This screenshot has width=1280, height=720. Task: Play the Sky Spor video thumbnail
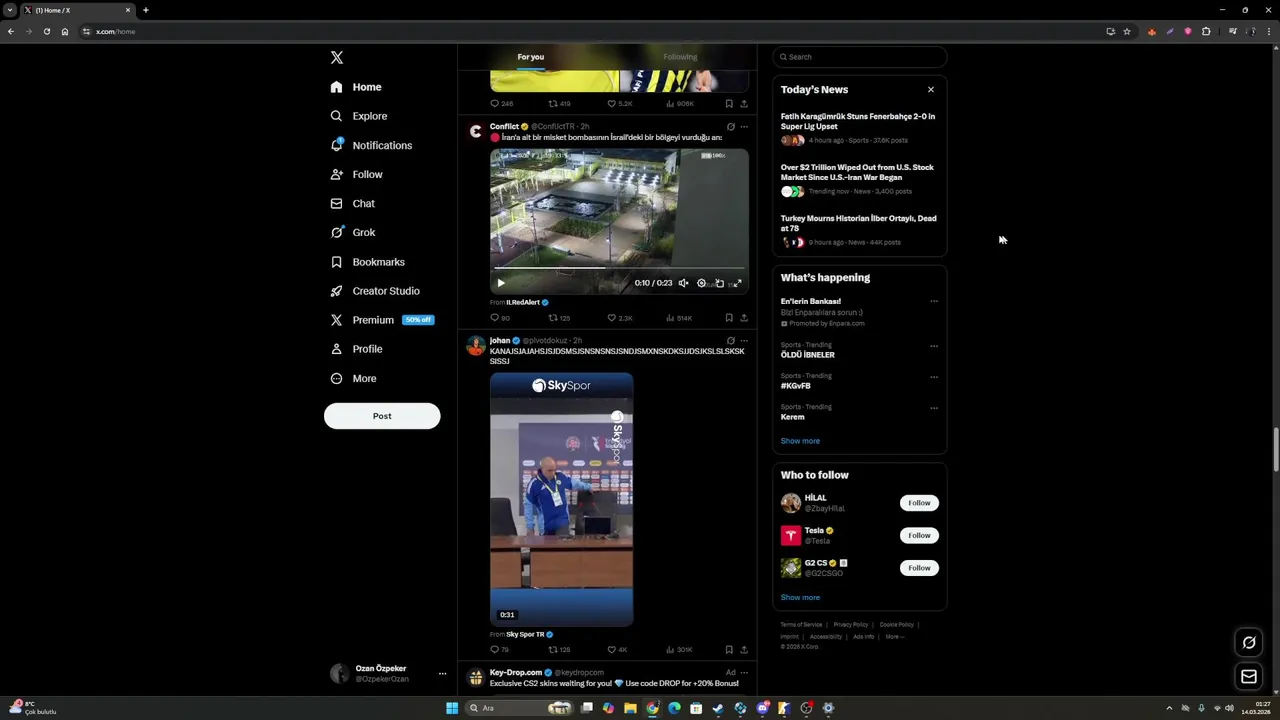[561, 499]
